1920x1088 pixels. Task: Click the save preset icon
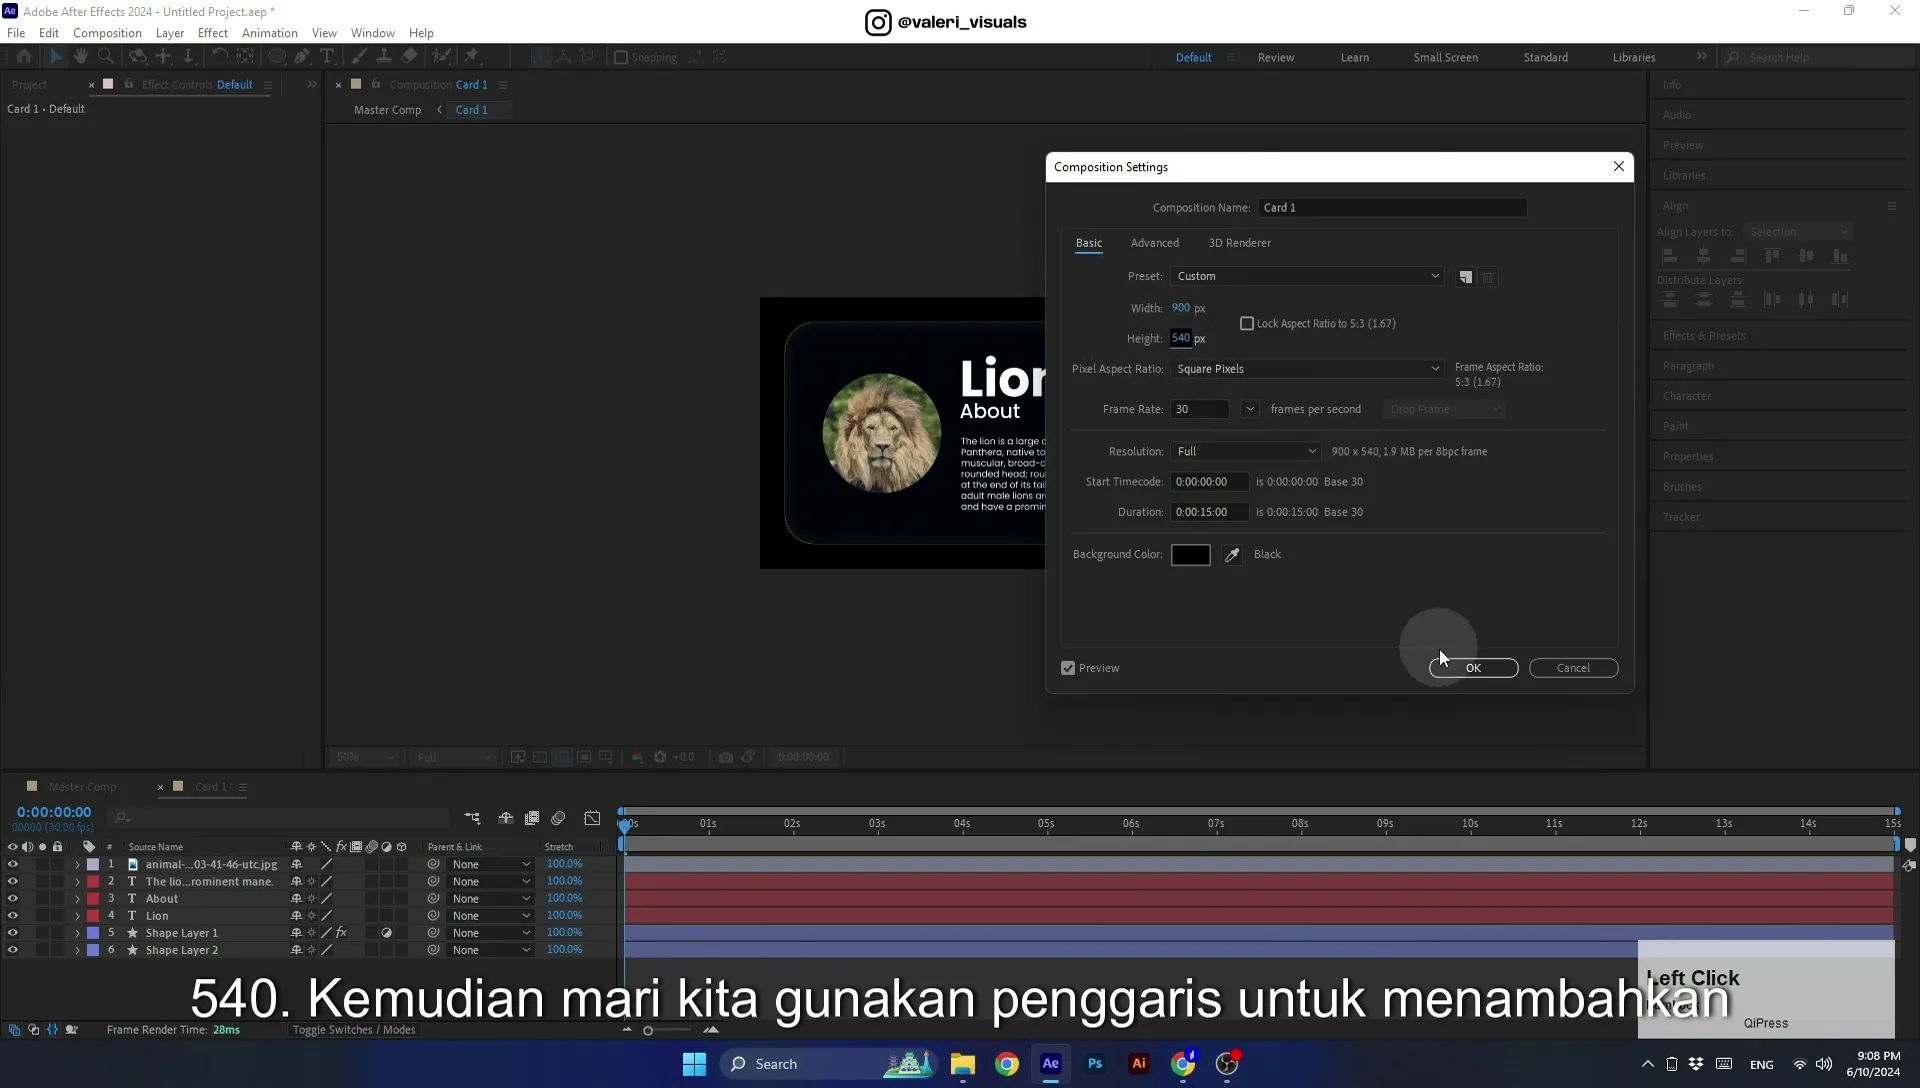click(x=1466, y=277)
